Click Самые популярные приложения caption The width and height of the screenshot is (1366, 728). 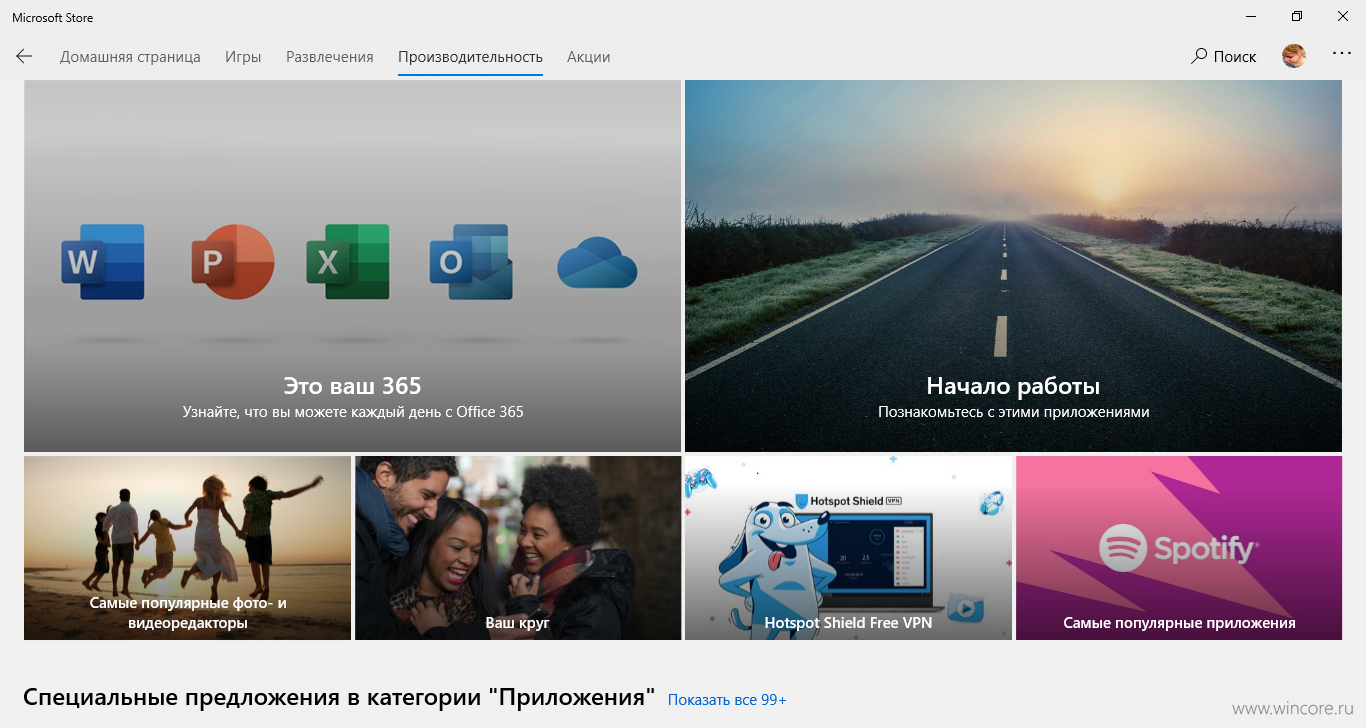(x=1179, y=623)
